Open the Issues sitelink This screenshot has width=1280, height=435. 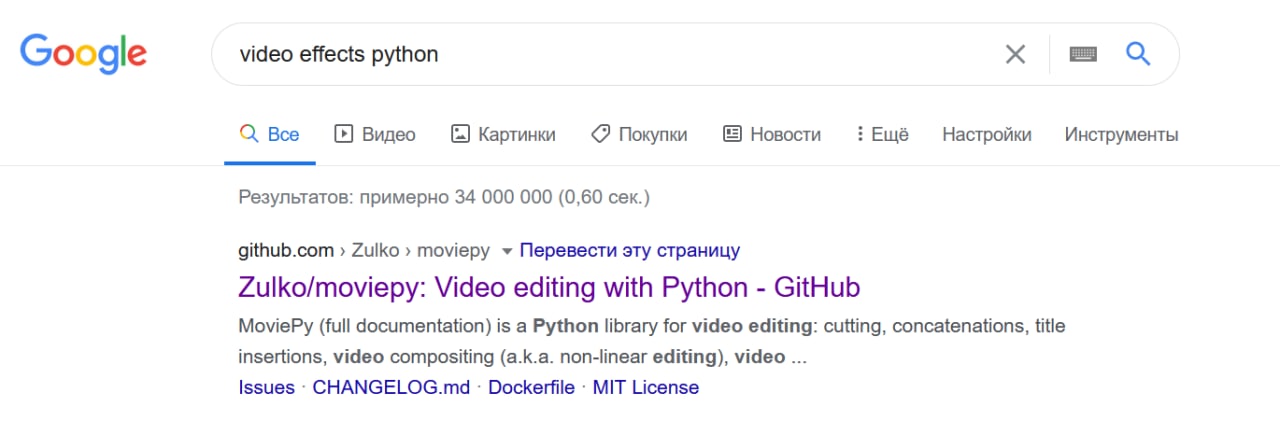click(266, 387)
